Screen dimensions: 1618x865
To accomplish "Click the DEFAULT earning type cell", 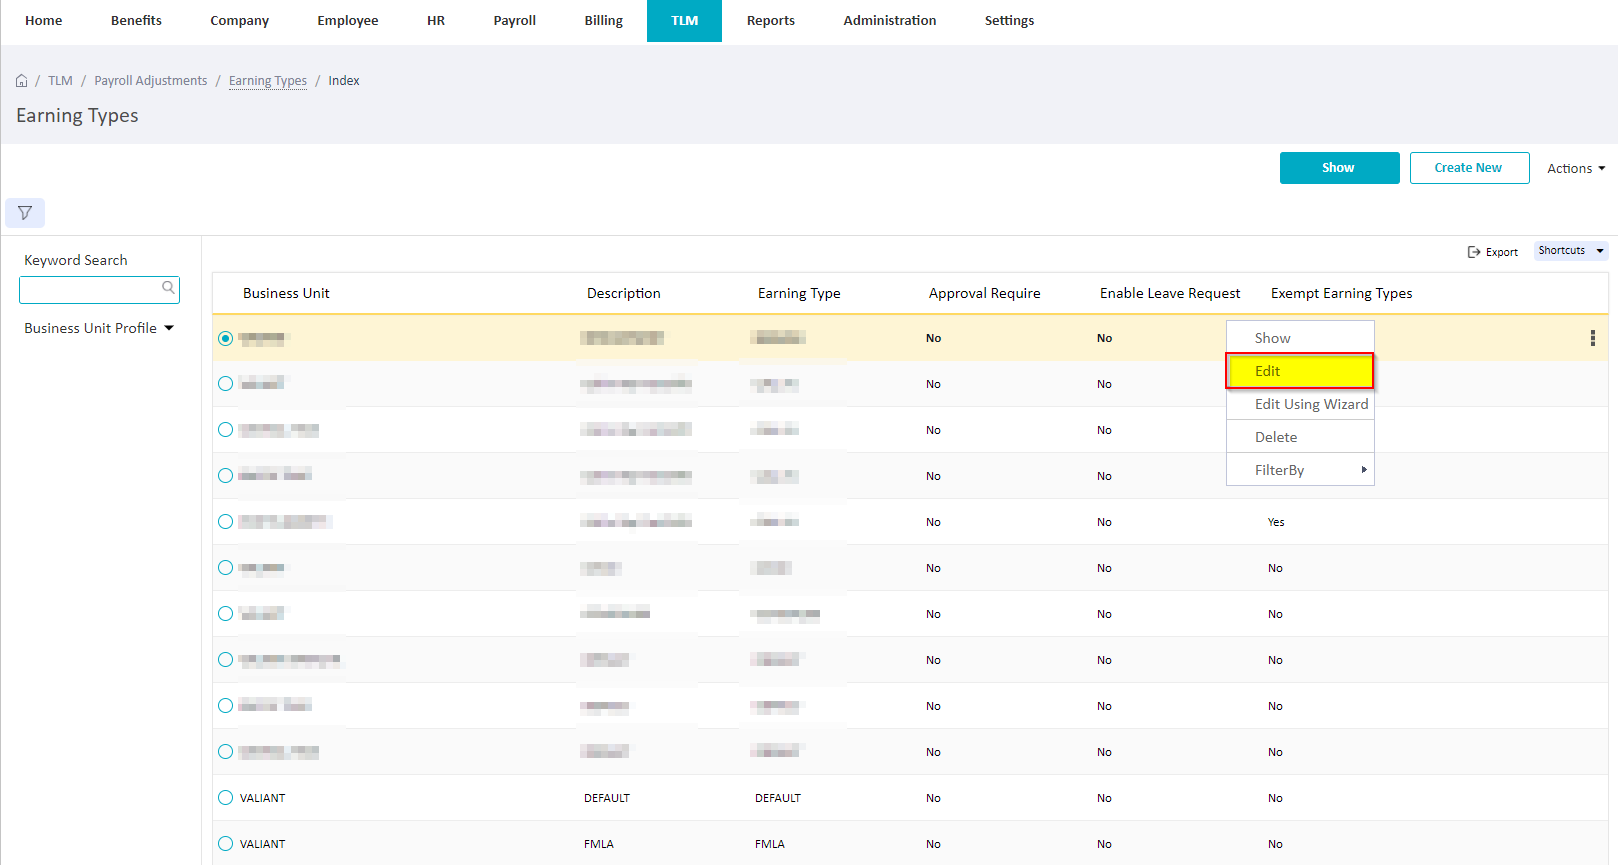I will click(778, 798).
